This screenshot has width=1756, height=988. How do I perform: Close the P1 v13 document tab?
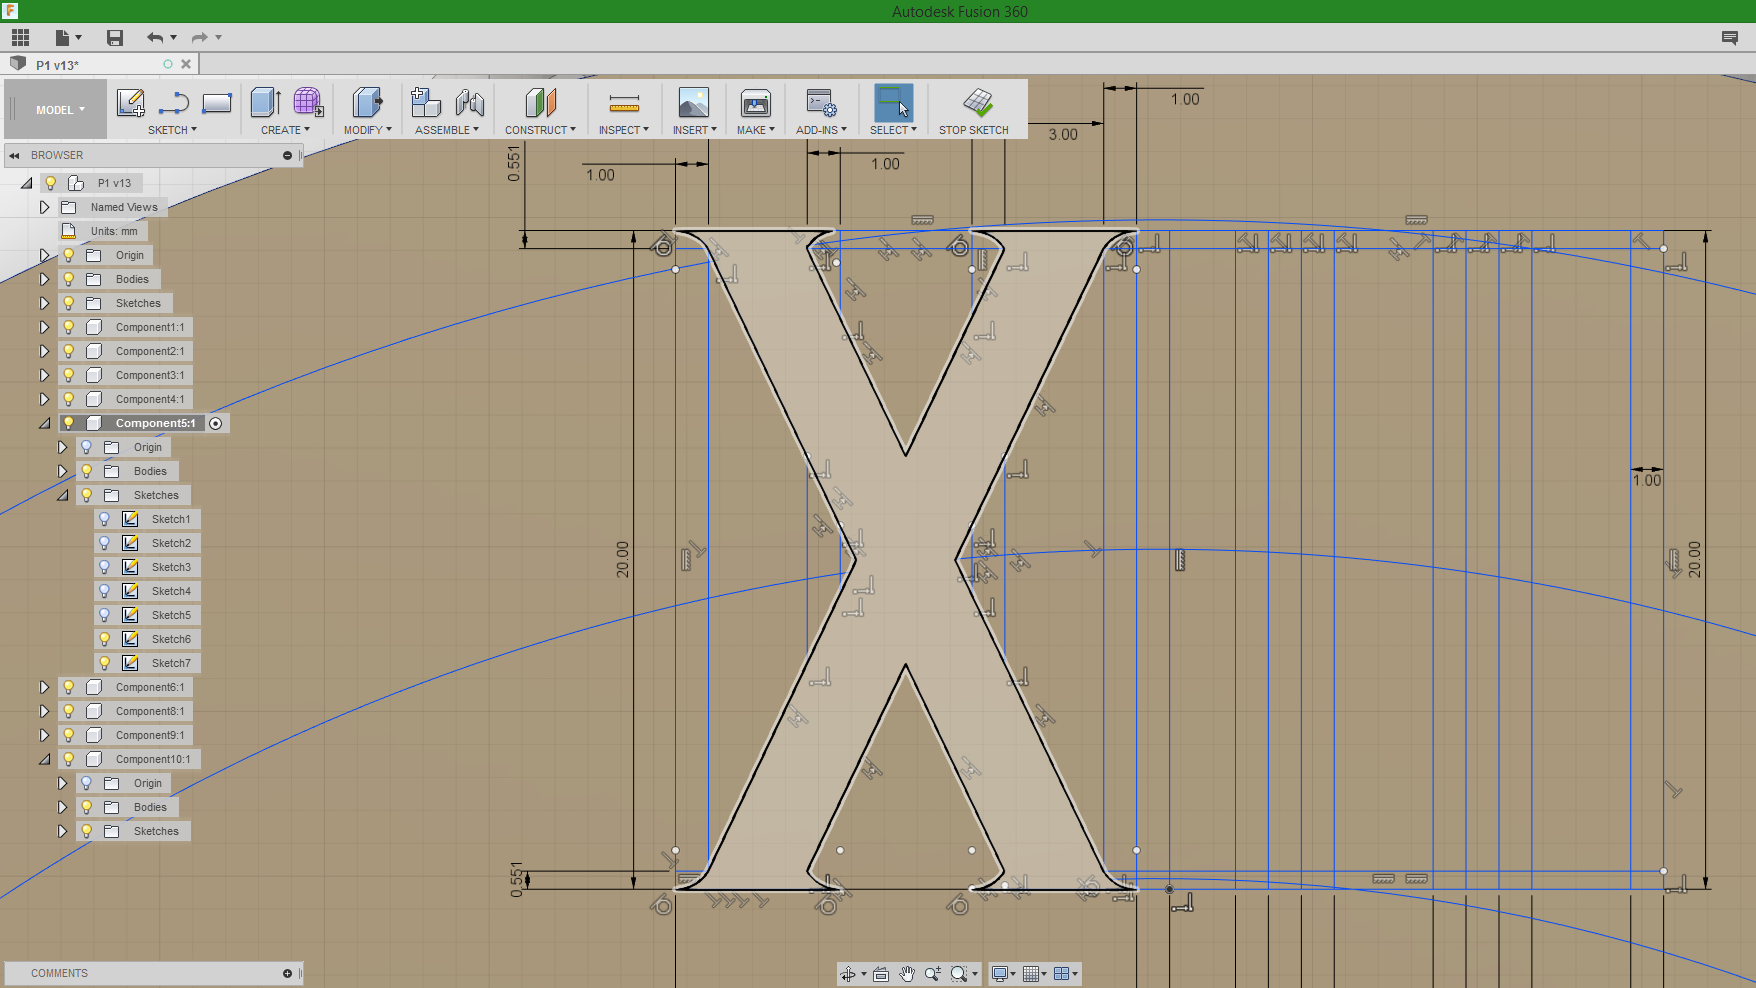(x=186, y=64)
